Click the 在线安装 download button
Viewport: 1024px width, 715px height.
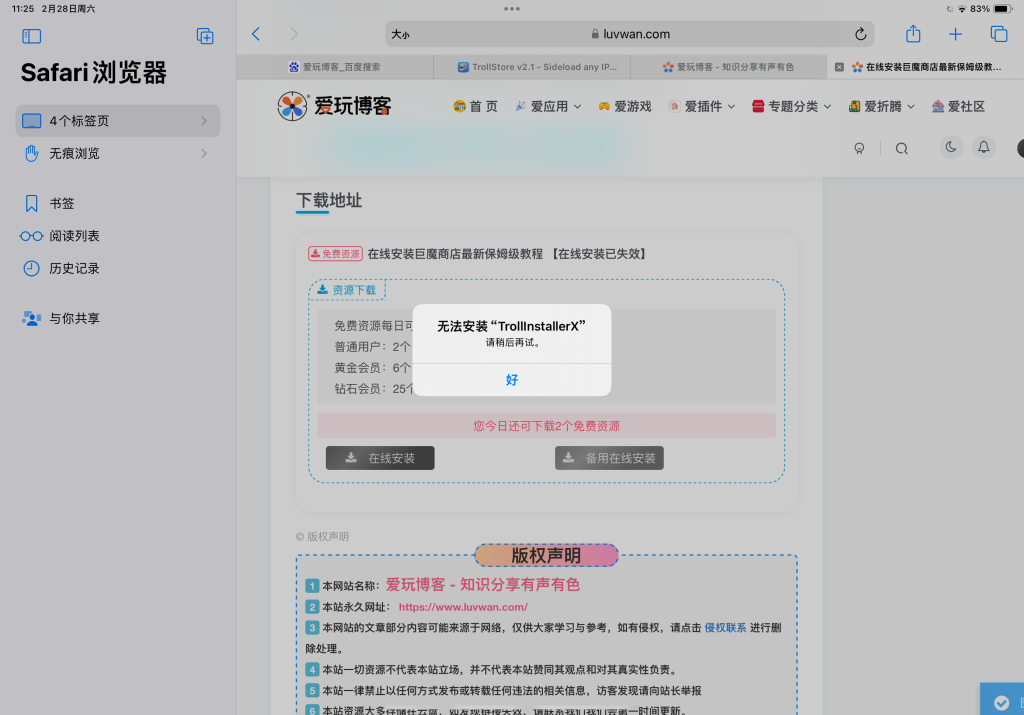(380, 457)
